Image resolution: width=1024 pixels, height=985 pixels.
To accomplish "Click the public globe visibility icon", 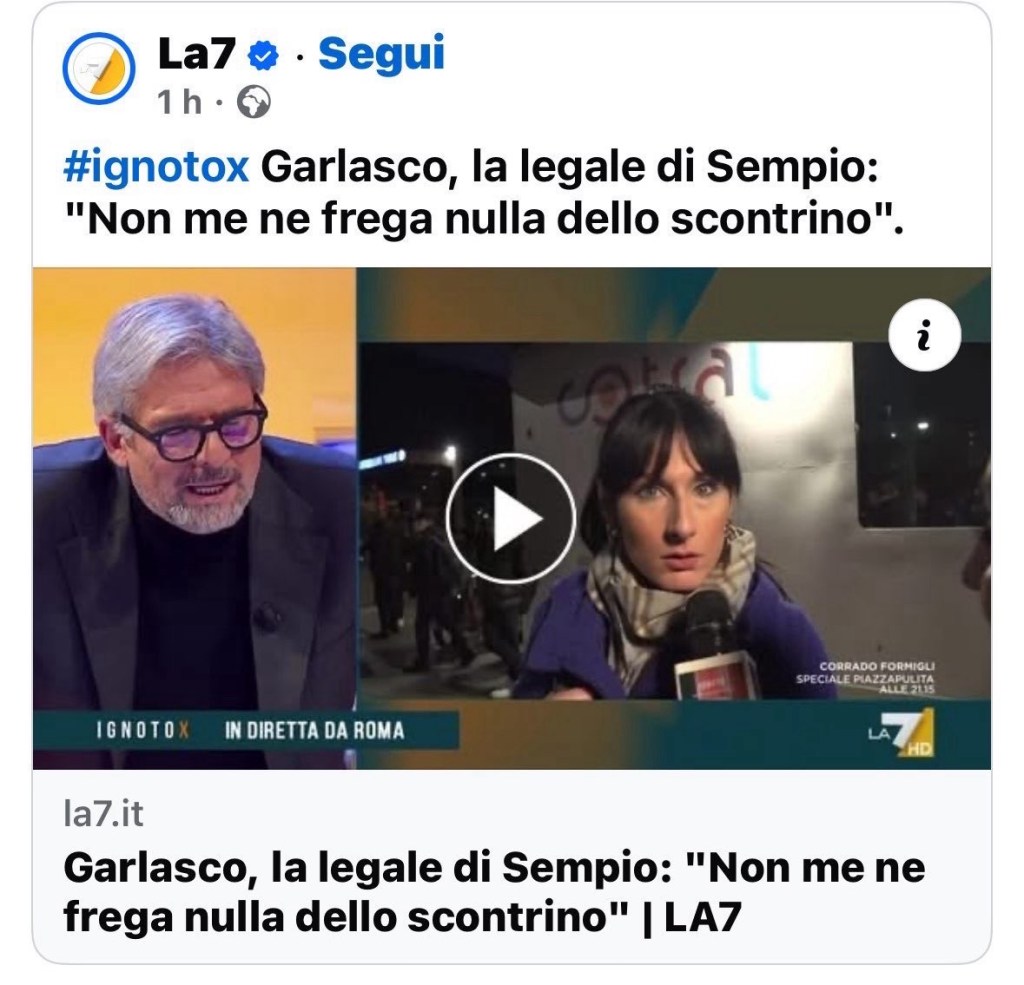I will (253, 102).
